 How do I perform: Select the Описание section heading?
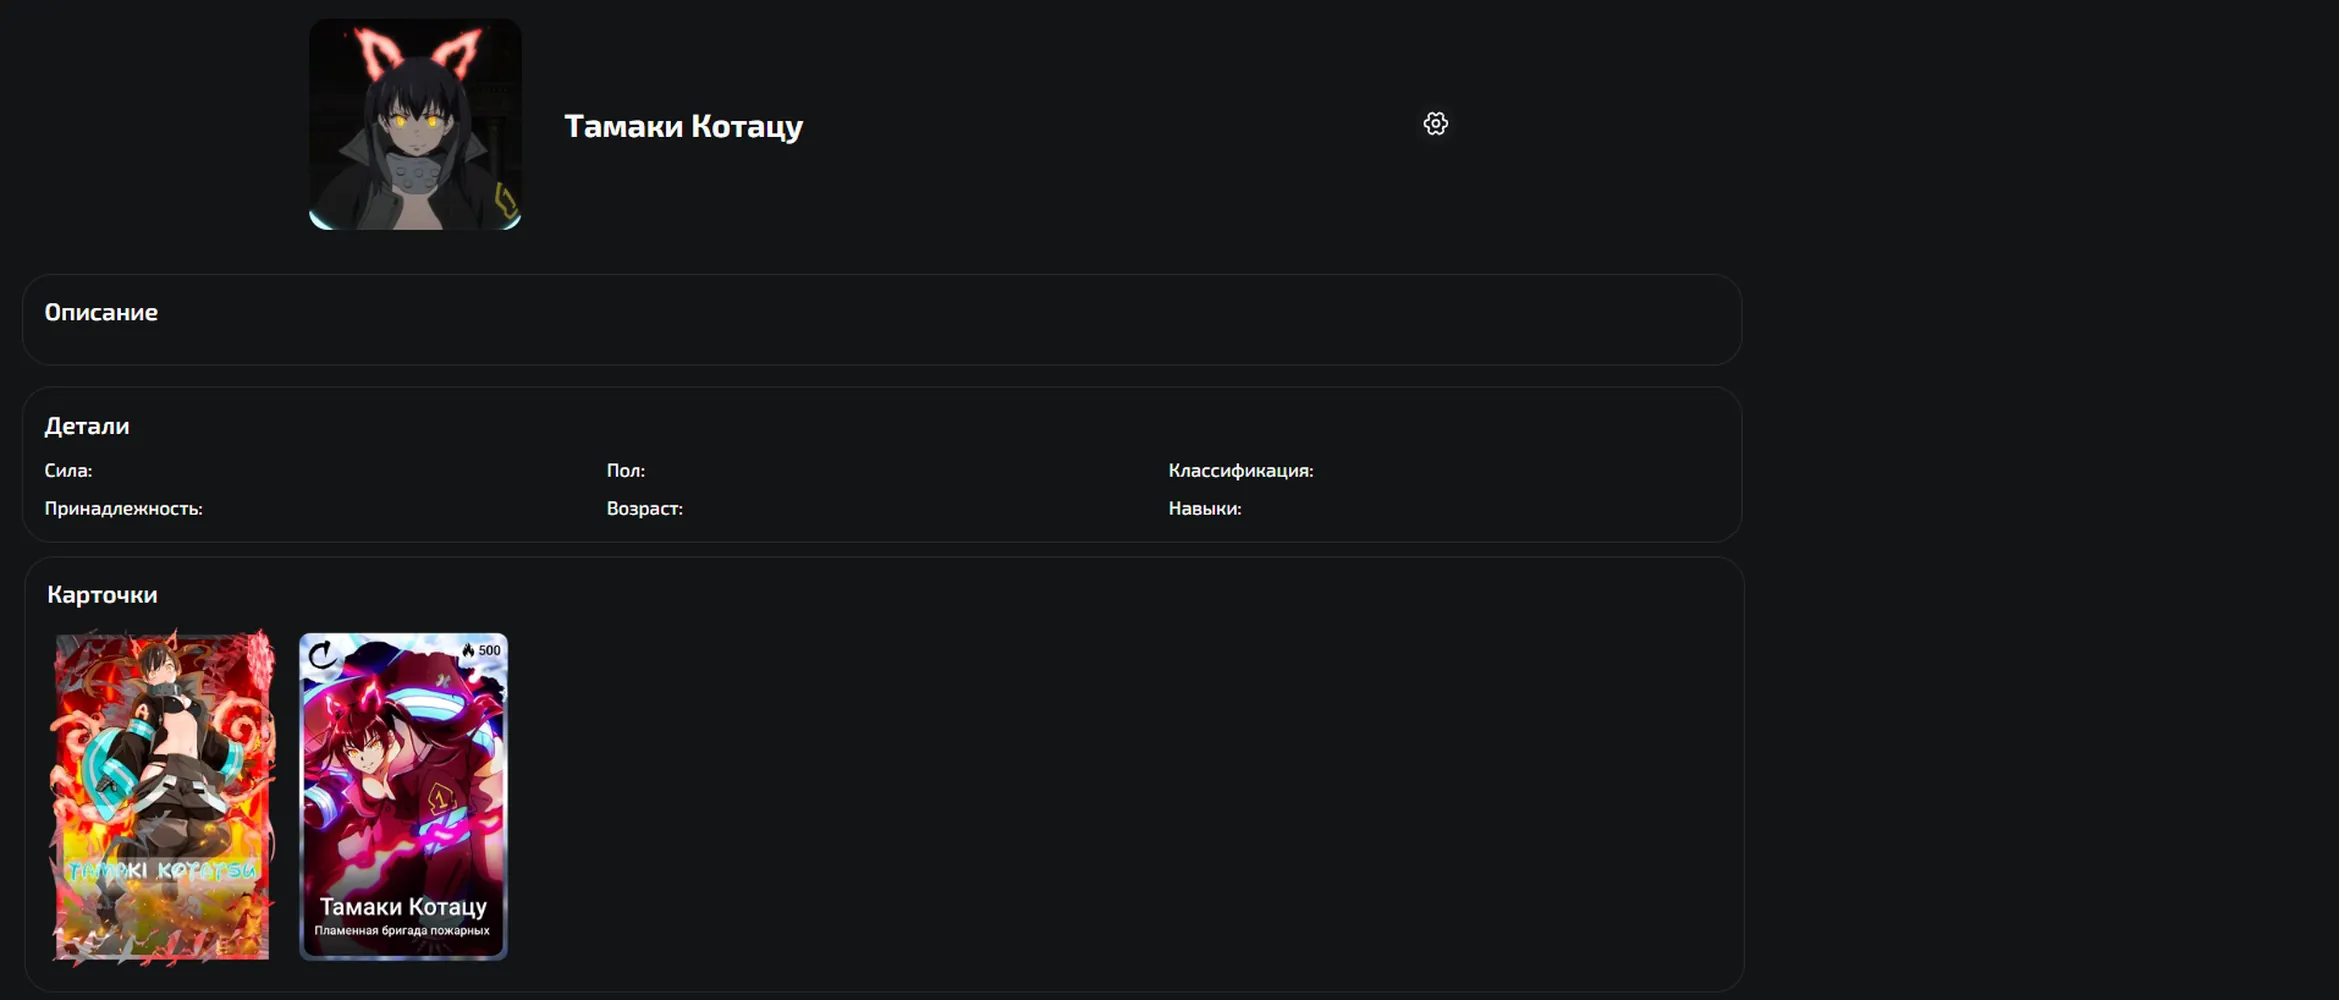pos(101,312)
